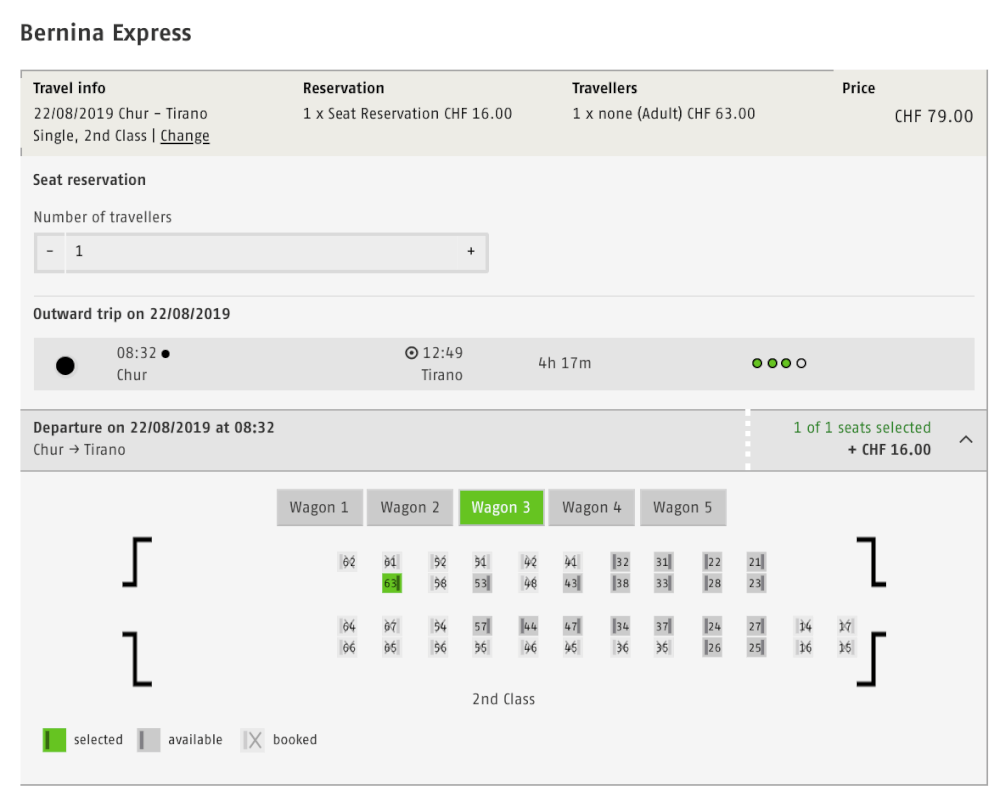The width and height of the screenshot is (1000, 796).
Task: Click '1 x none (Adult) CHF 63.00'
Action: [x=664, y=114]
